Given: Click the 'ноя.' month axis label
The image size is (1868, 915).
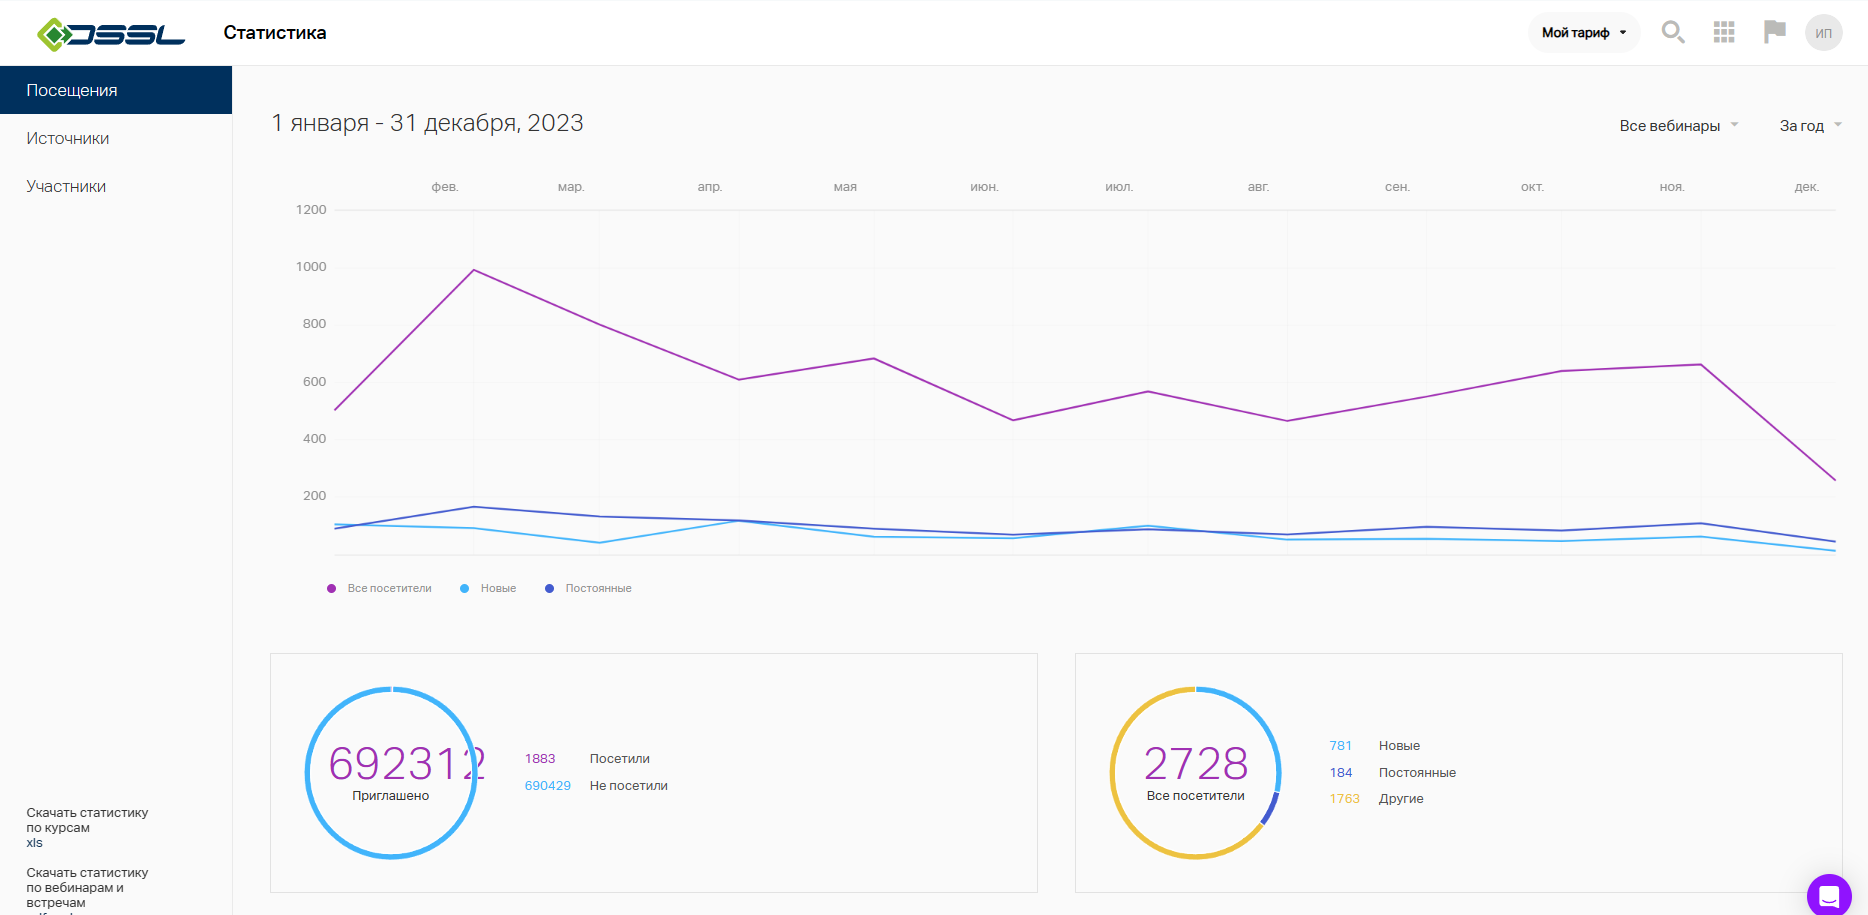Looking at the screenshot, I should [1672, 187].
